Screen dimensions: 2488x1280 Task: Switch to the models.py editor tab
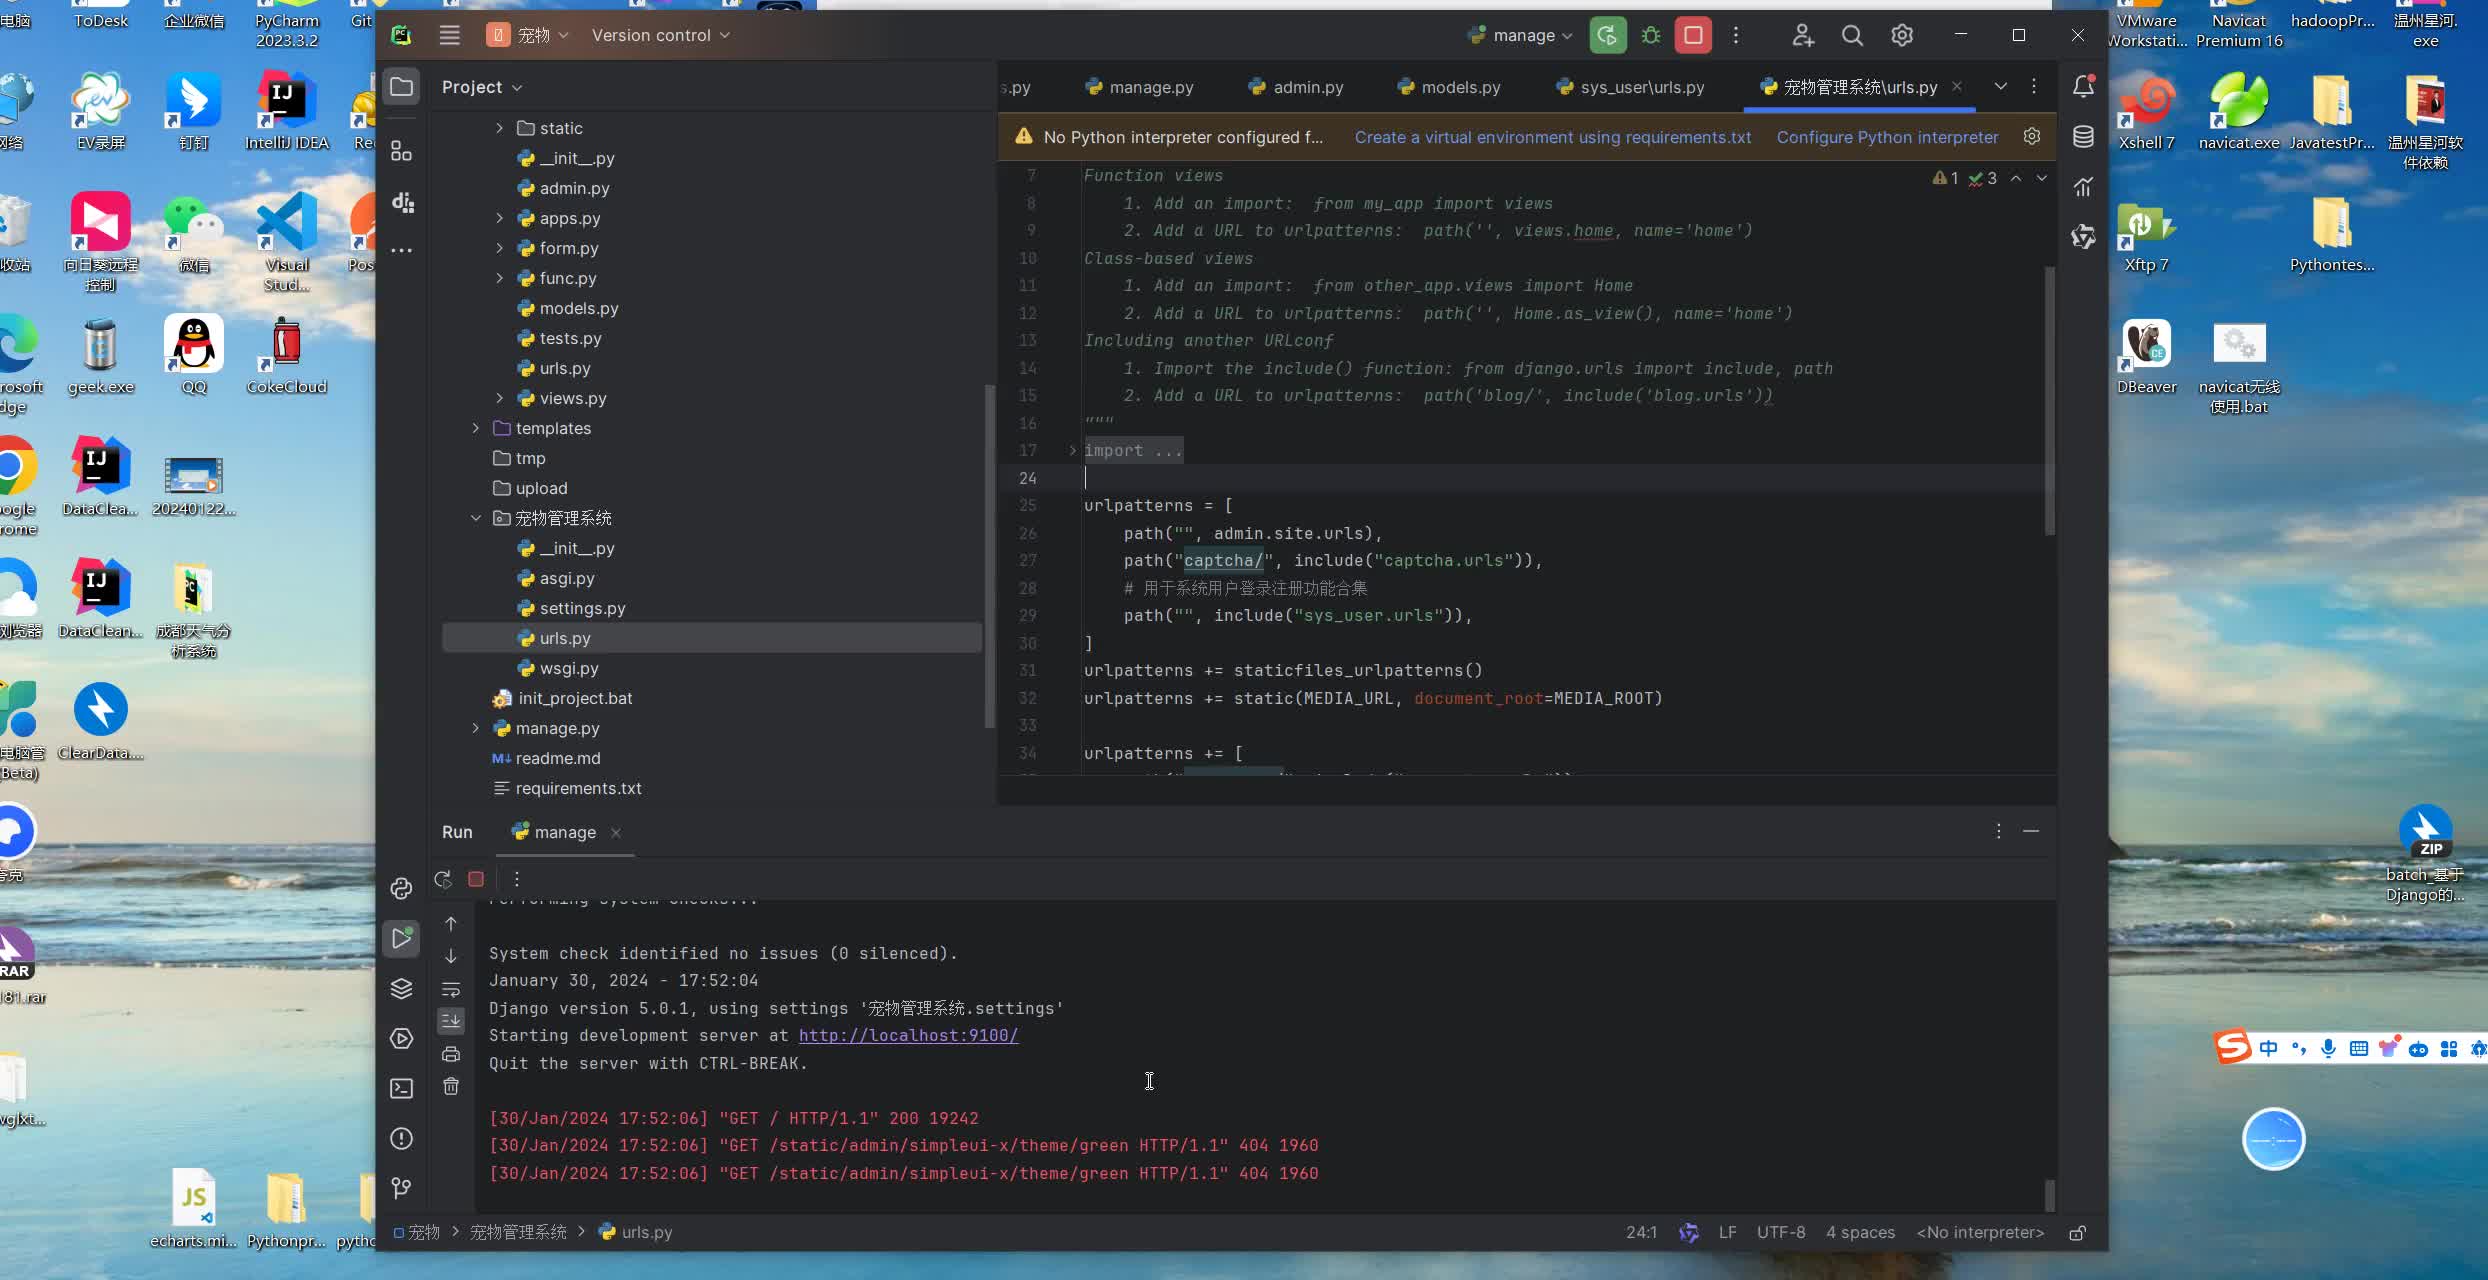click(1460, 87)
